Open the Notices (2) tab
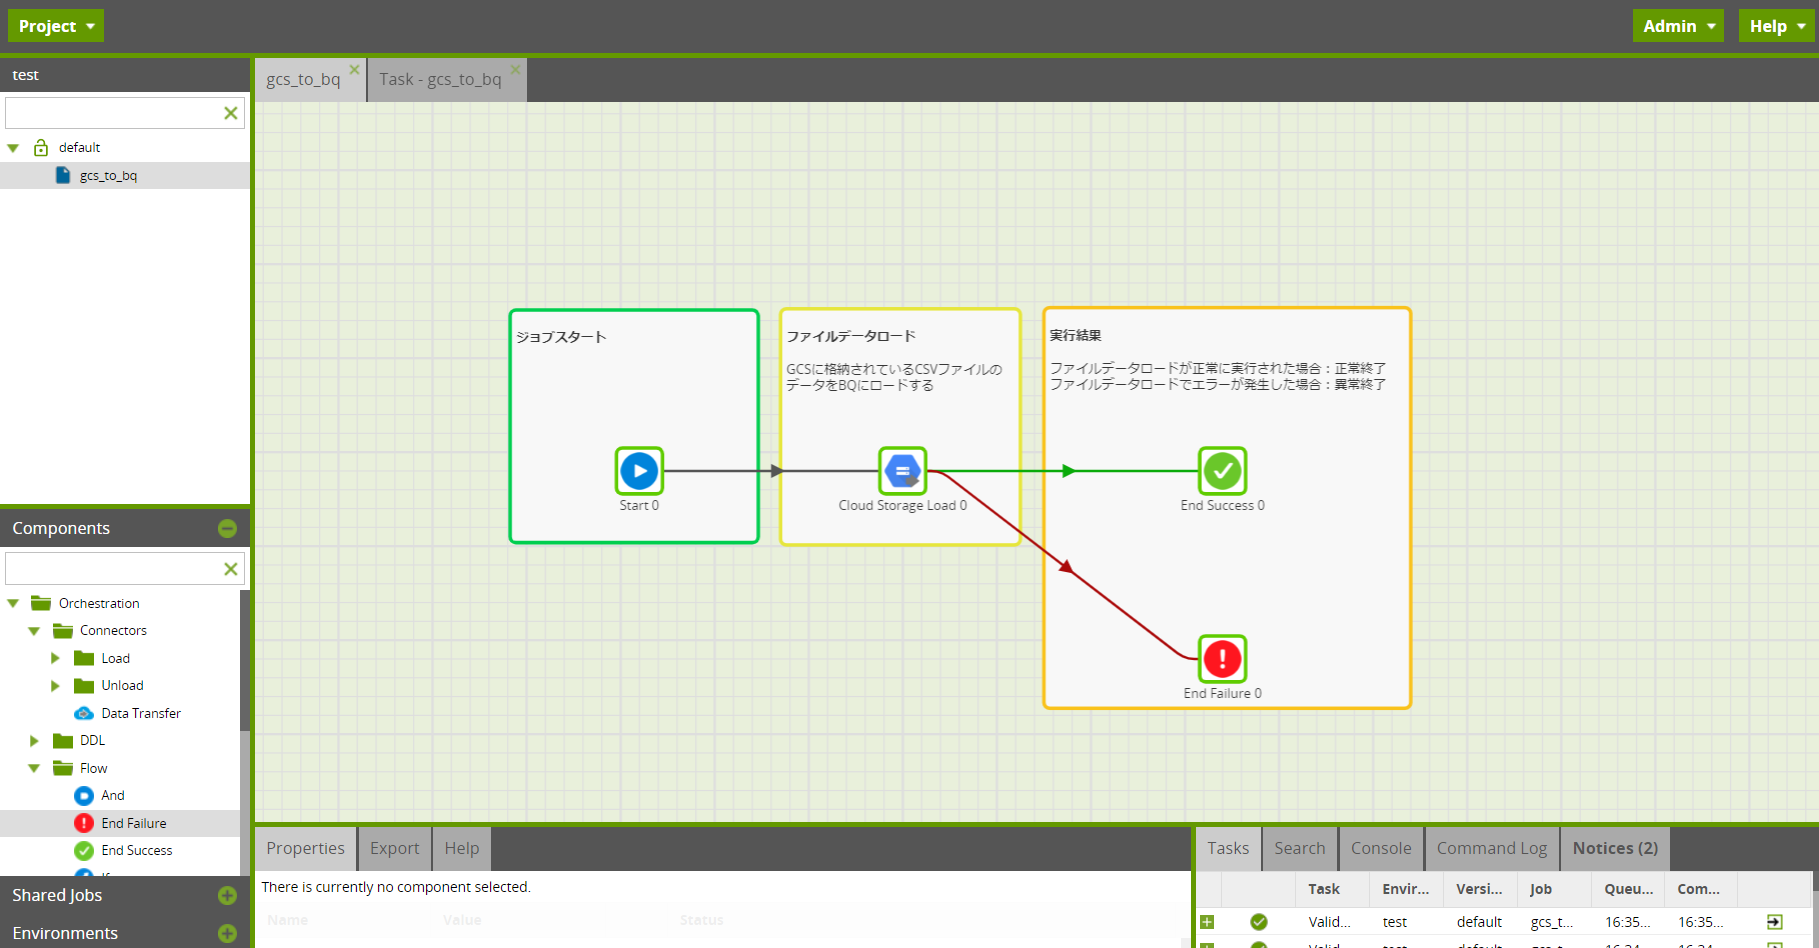Screen dimensions: 1819x948 [1615, 849]
